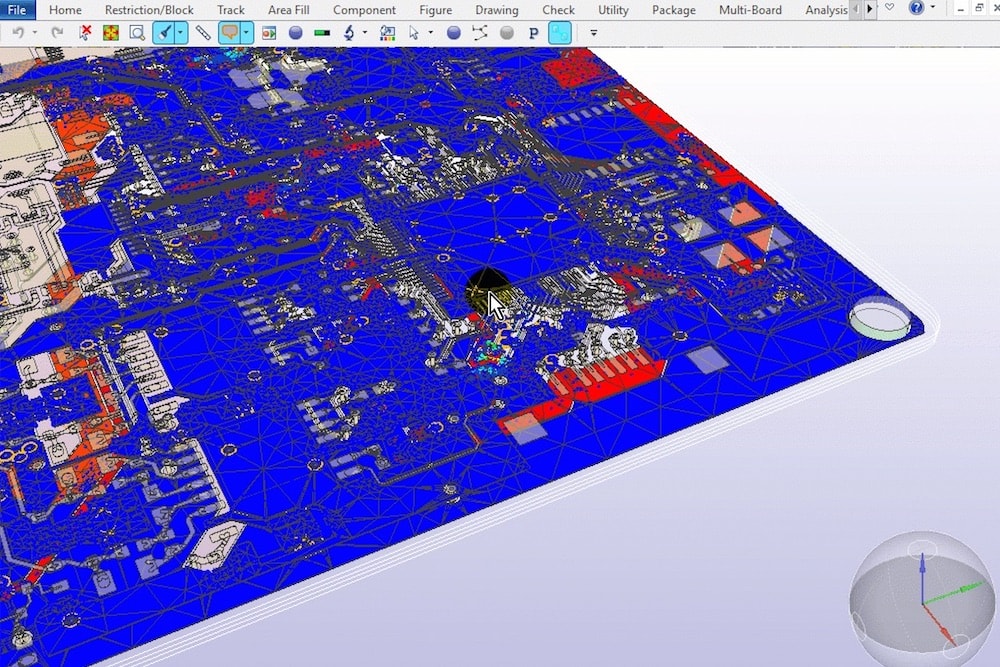Click the P pin-name display icon
This screenshot has height=667, width=1000.
point(533,32)
